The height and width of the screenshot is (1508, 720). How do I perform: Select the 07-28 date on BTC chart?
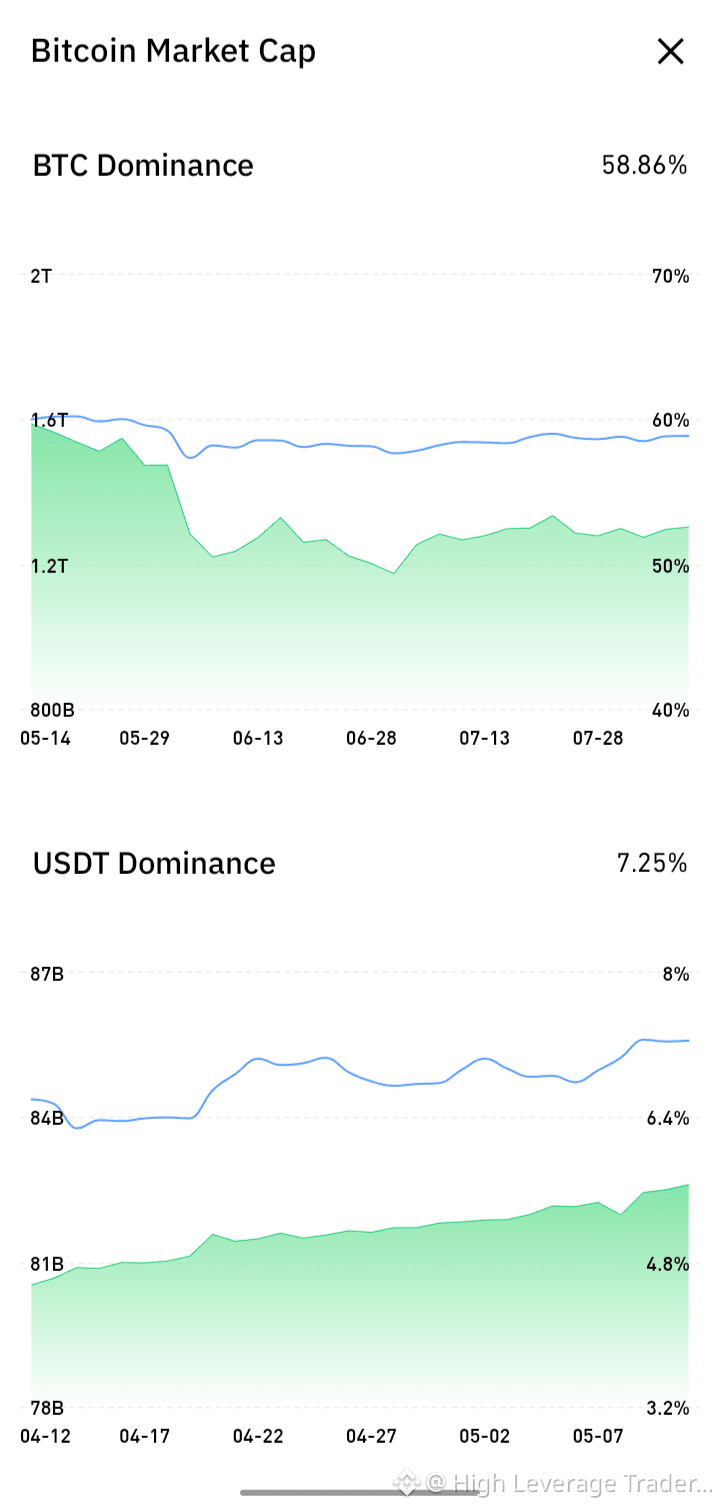(x=598, y=738)
